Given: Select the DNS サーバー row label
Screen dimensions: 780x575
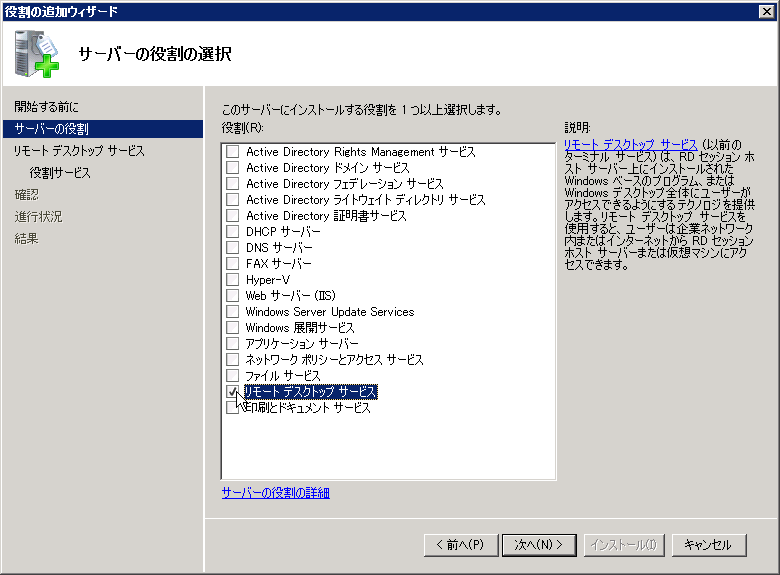Looking at the screenshot, I should 279,247.
